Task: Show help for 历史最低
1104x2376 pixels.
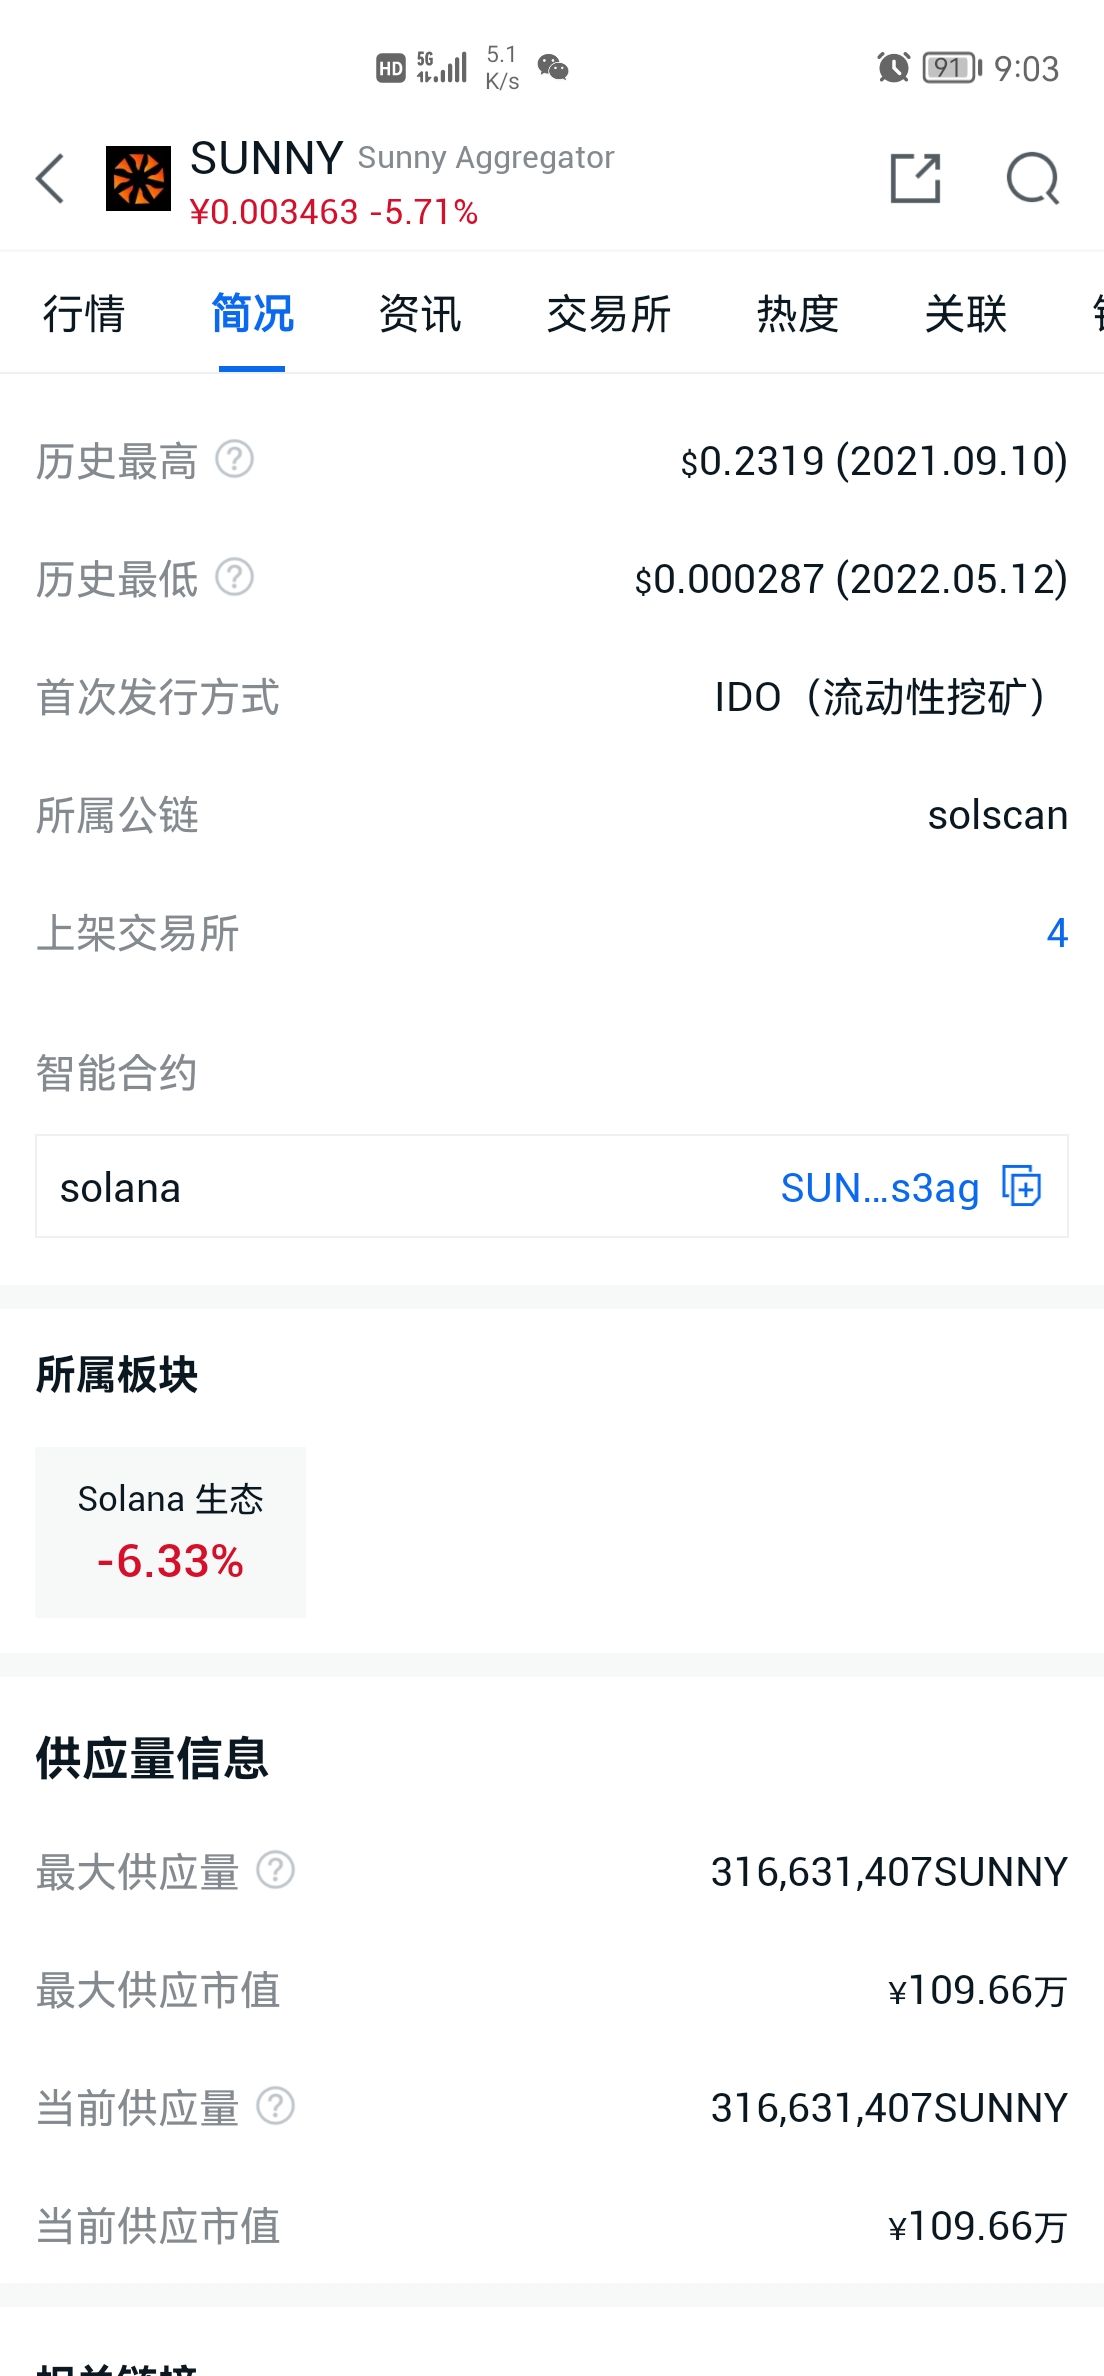Action: pyautogui.click(x=235, y=578)
